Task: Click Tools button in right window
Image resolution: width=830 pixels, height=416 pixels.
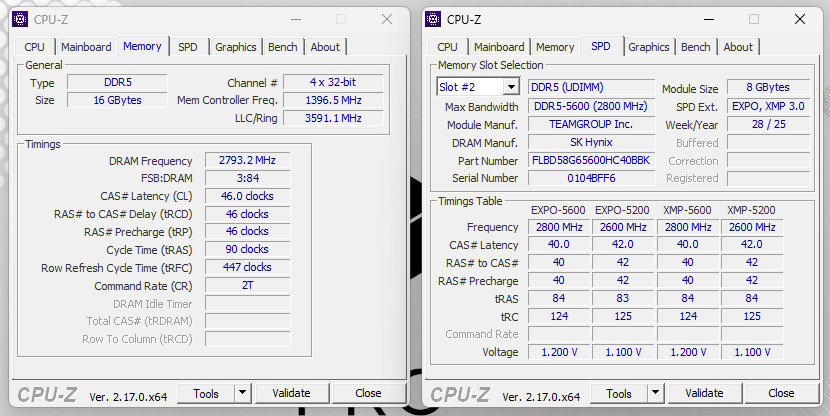Action: (x=619, y=393)
